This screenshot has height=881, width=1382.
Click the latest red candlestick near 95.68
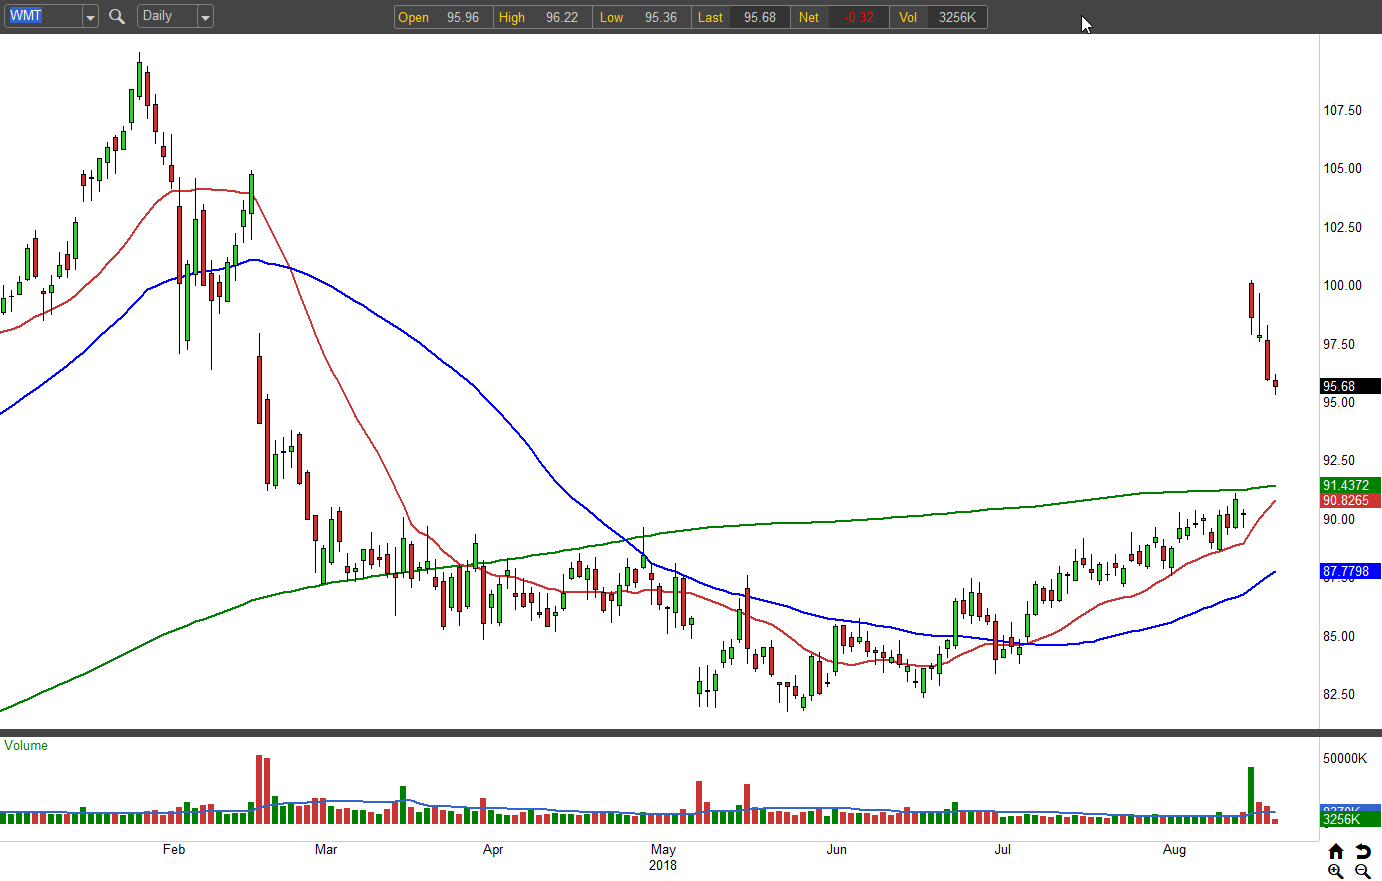1275,384
